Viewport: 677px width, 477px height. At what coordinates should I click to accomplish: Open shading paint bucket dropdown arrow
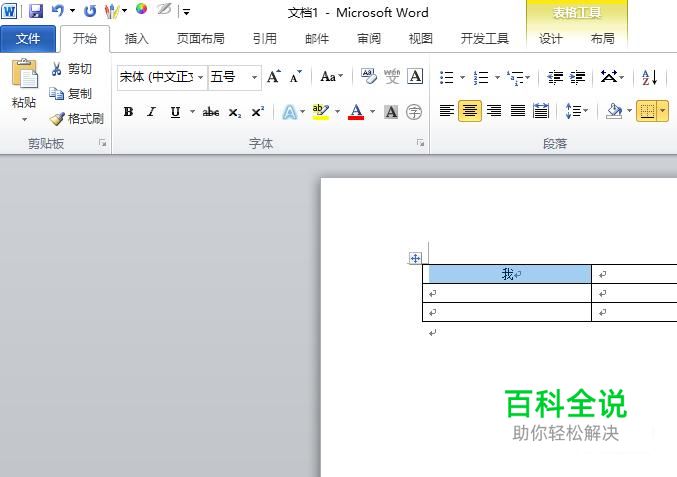click(x=629, y=111)
